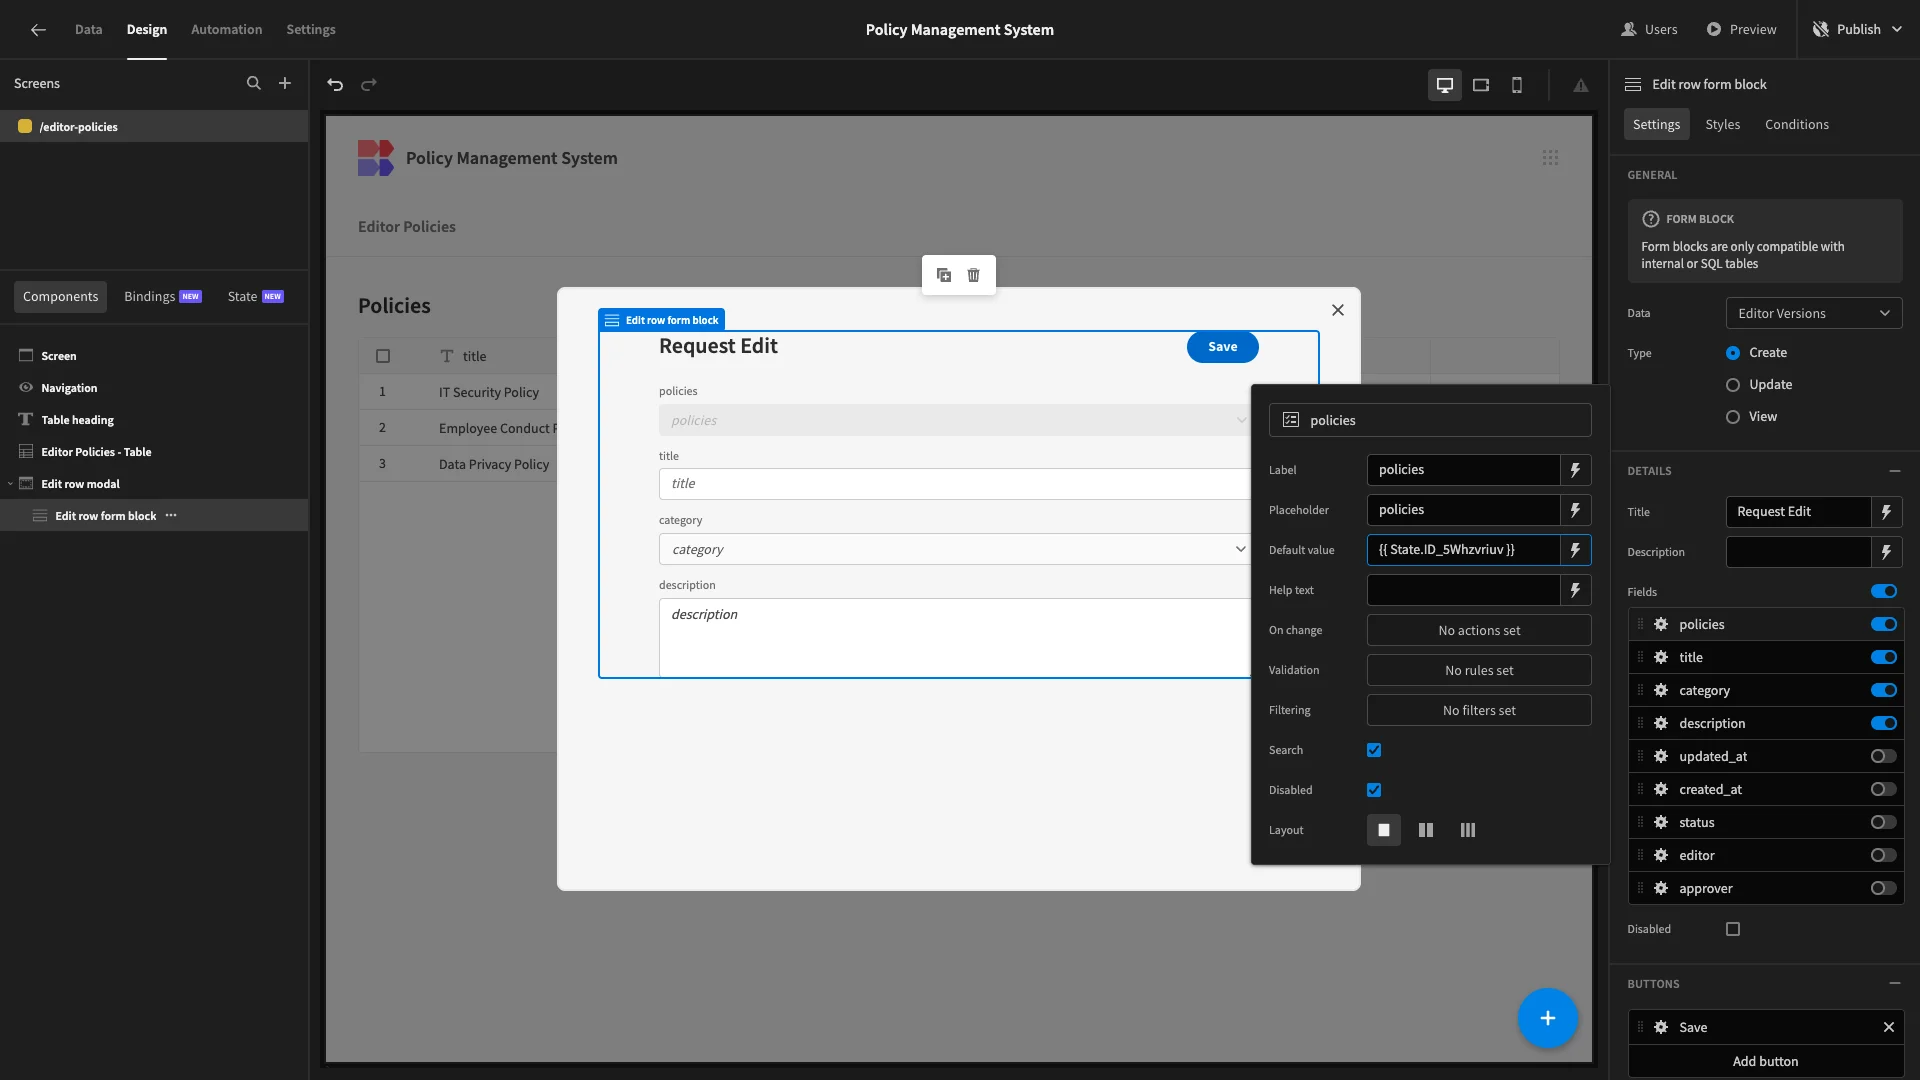Select three-column layout icon
Viewport: 1920px width, 1080px height.
tap(1467, 830)
